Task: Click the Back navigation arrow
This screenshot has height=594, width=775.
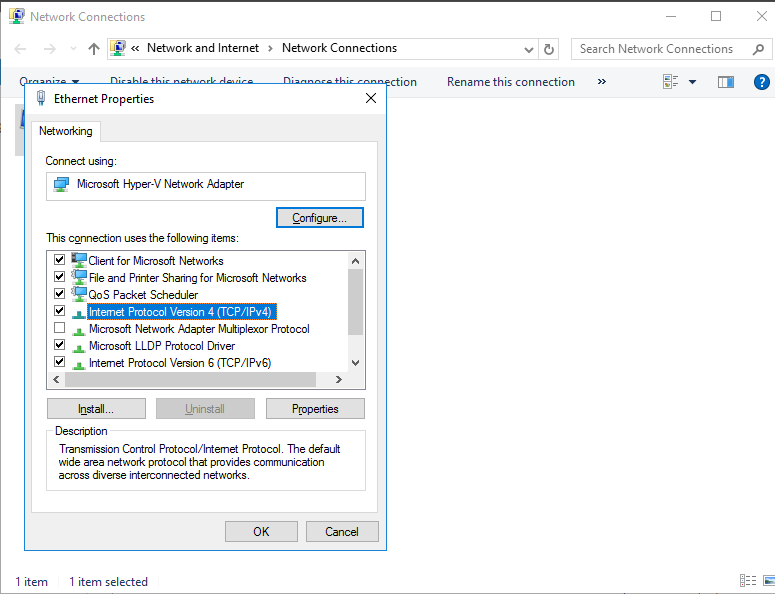Action: point(20,48)
